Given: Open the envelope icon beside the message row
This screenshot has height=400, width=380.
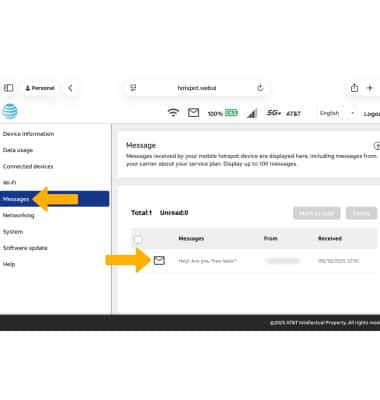Looking at the screenshot, I should [159, 260].
